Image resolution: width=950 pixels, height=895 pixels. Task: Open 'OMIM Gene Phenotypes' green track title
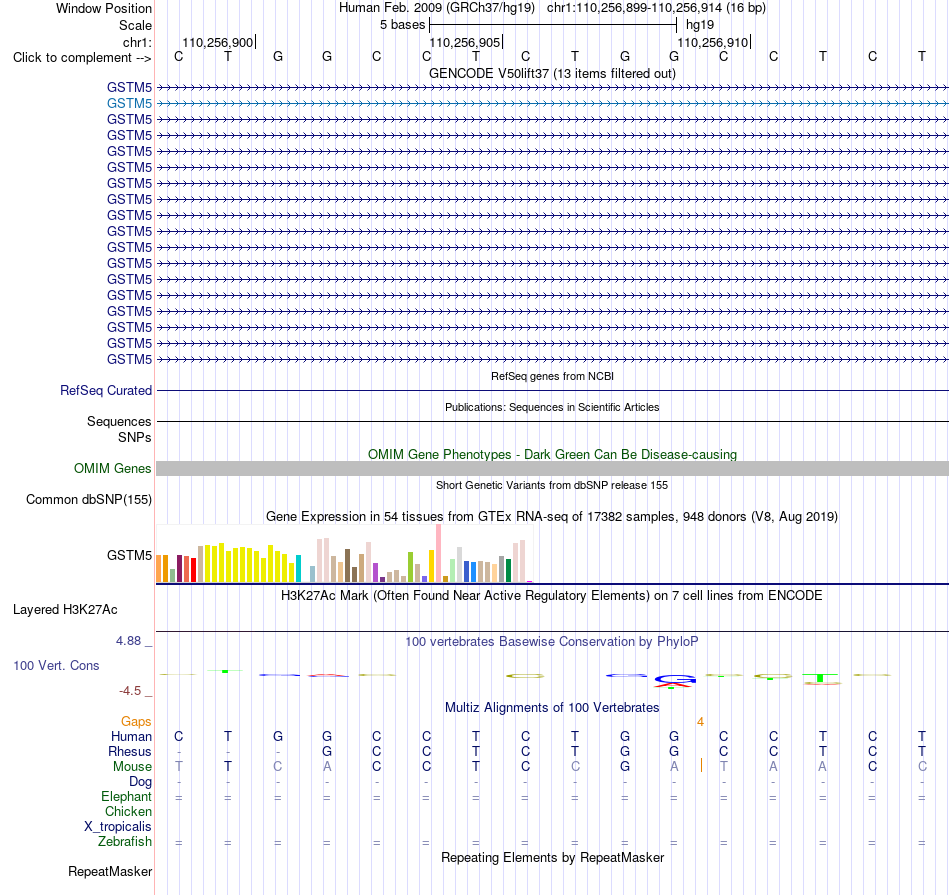click(x=552, y=454)
